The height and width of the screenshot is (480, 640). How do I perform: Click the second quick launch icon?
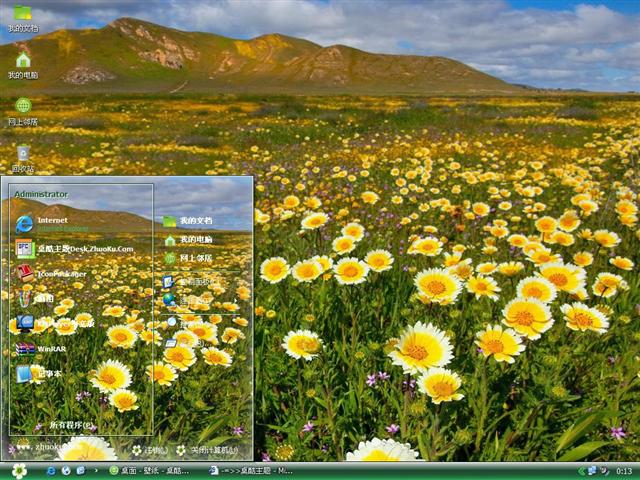pos(66,471)
